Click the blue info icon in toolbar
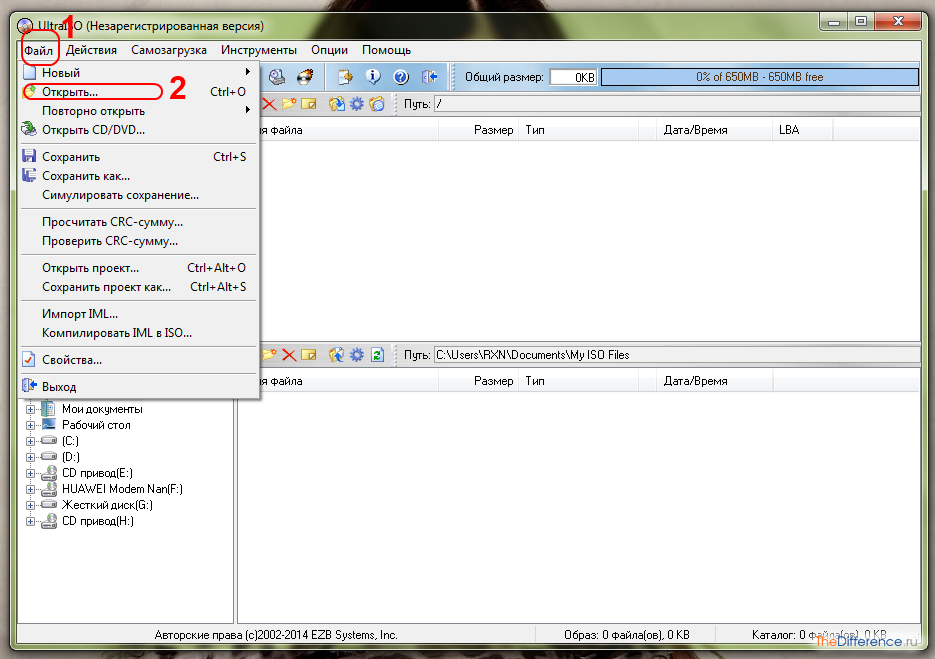 [373, 77]
